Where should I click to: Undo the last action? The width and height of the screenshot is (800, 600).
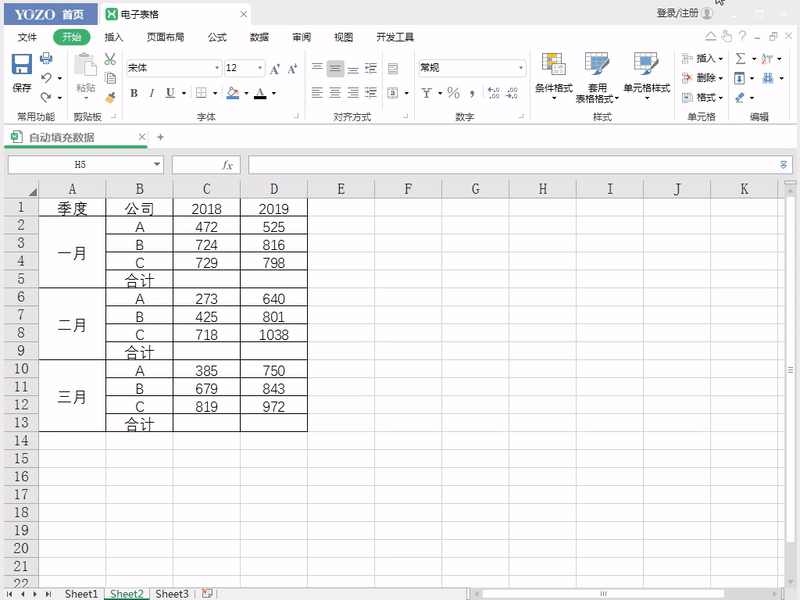pos(46,78)
